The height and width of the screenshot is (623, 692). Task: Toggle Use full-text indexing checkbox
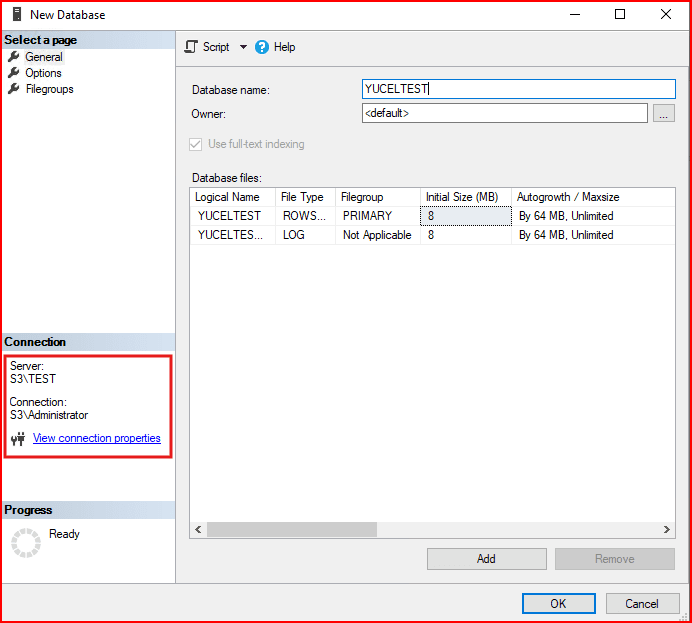tap(196, 144)
